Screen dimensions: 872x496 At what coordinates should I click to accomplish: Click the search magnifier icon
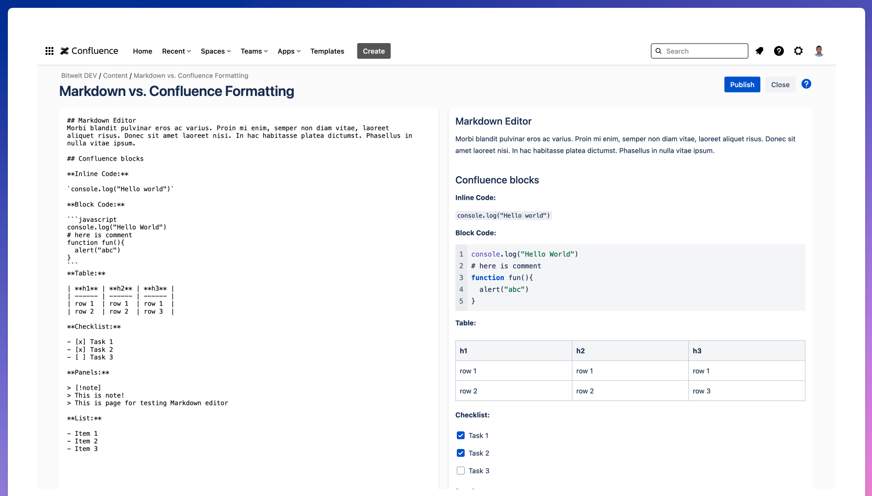click(658, 51)
